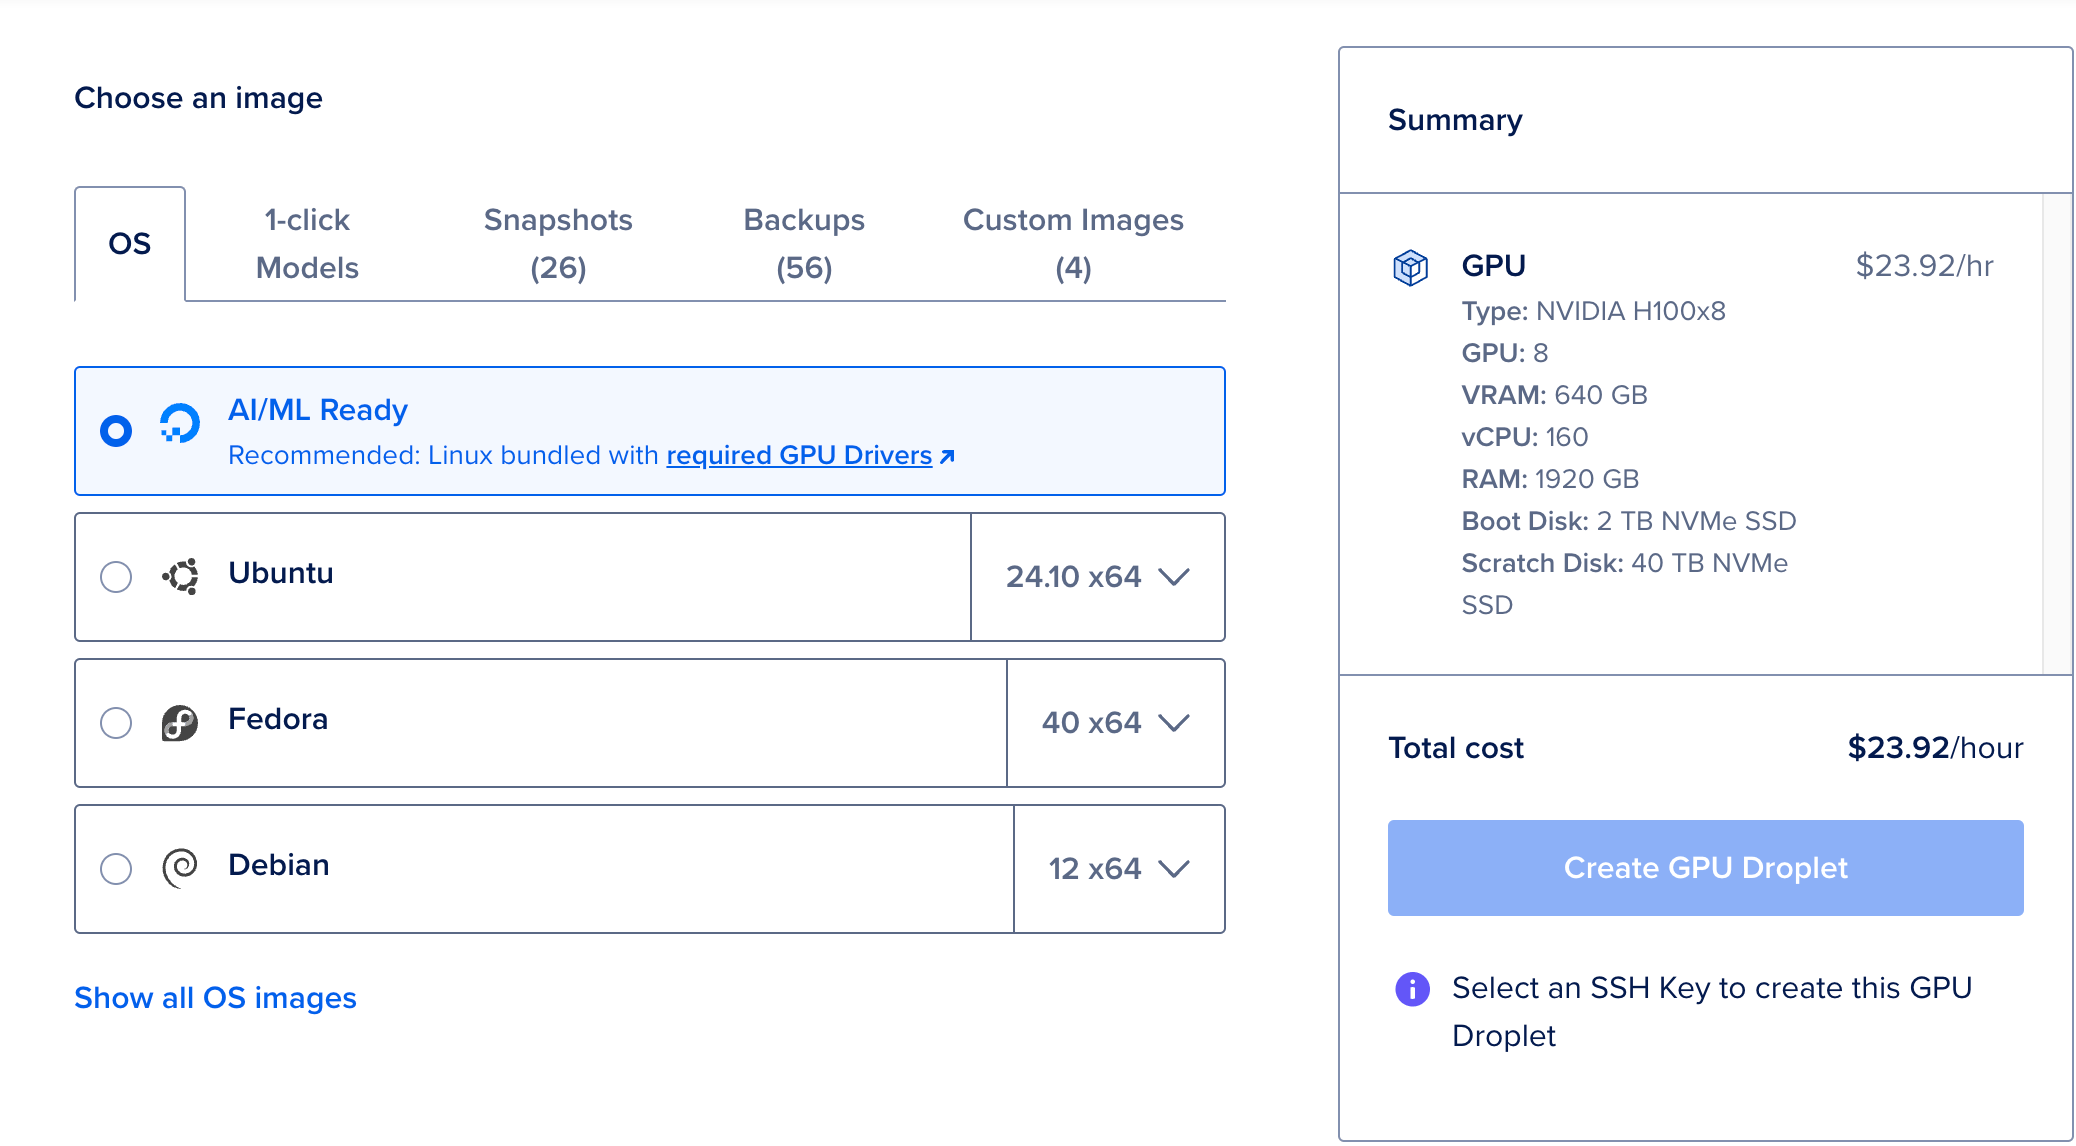Switch to the OS tab
Screen dimensions: 2076x1146
[x=130, y=243]
